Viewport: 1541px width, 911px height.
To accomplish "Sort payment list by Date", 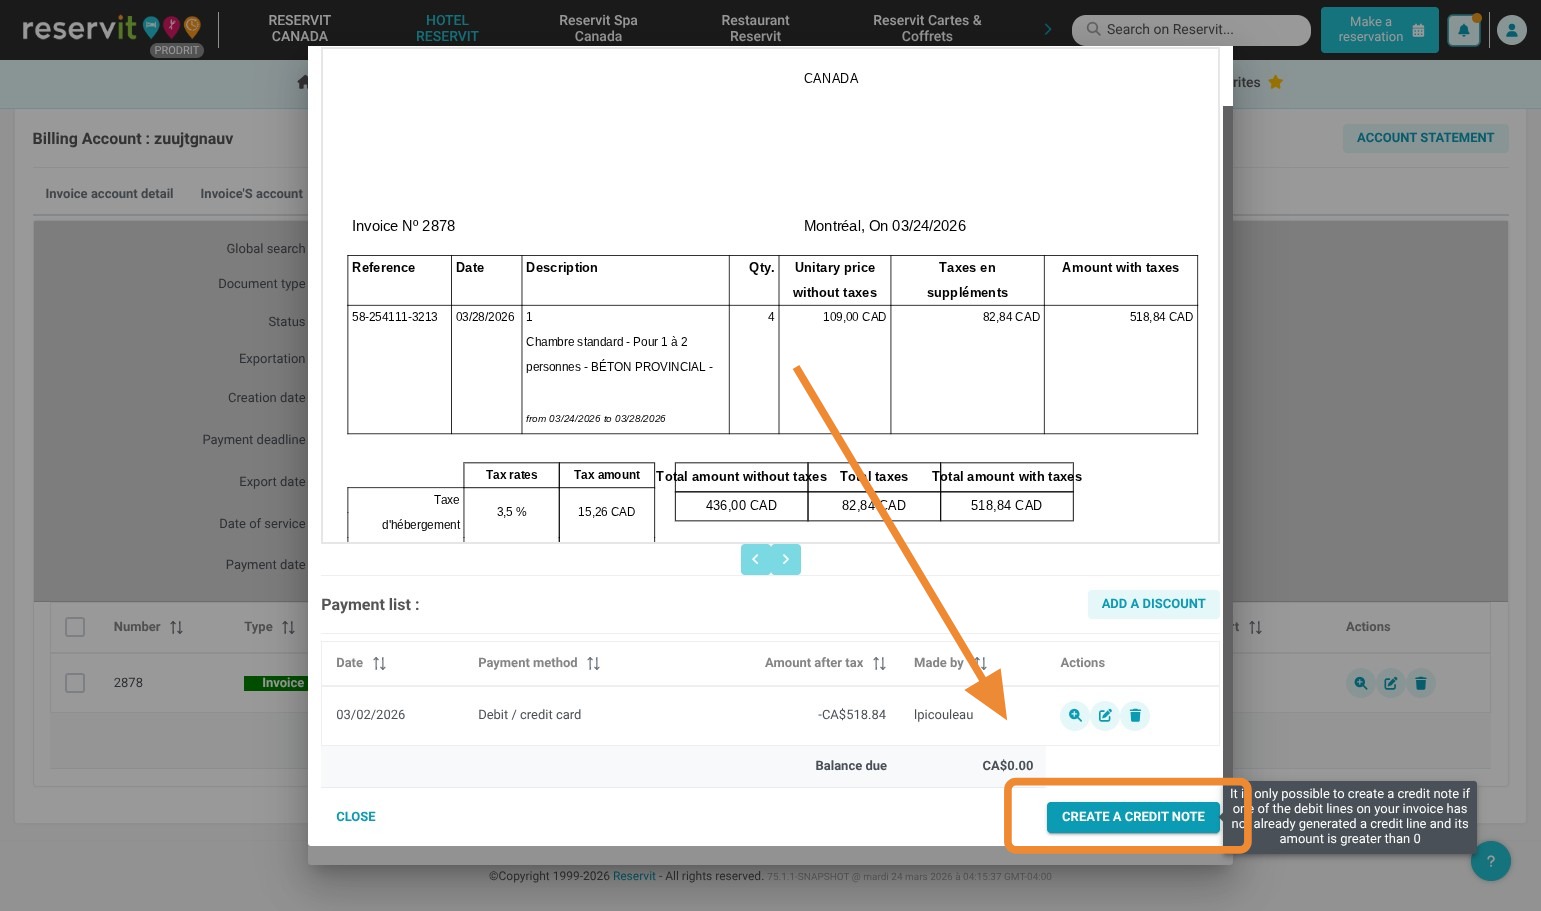I will point(379,663).
